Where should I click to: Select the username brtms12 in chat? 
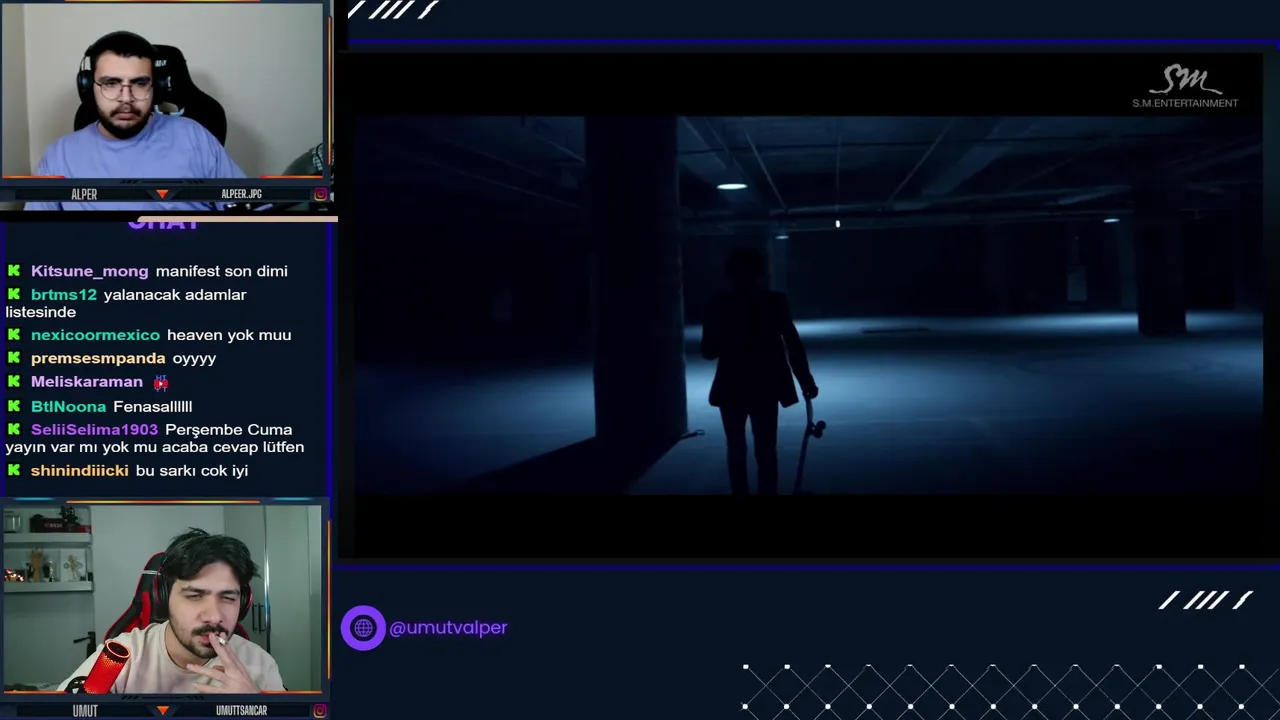pos(64,294)
